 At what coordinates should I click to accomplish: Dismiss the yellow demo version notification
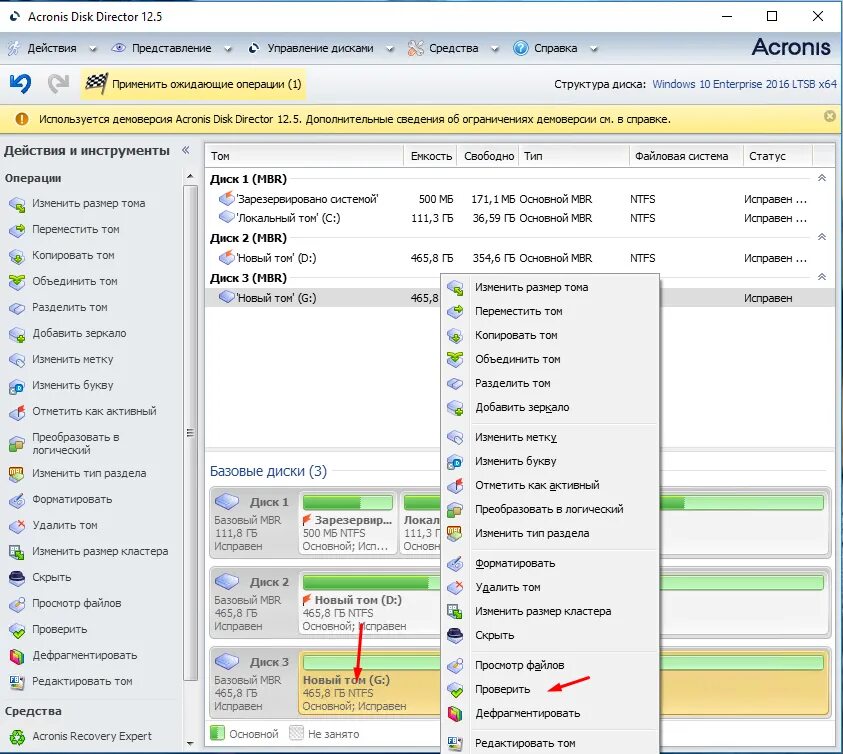pos(830,116)
